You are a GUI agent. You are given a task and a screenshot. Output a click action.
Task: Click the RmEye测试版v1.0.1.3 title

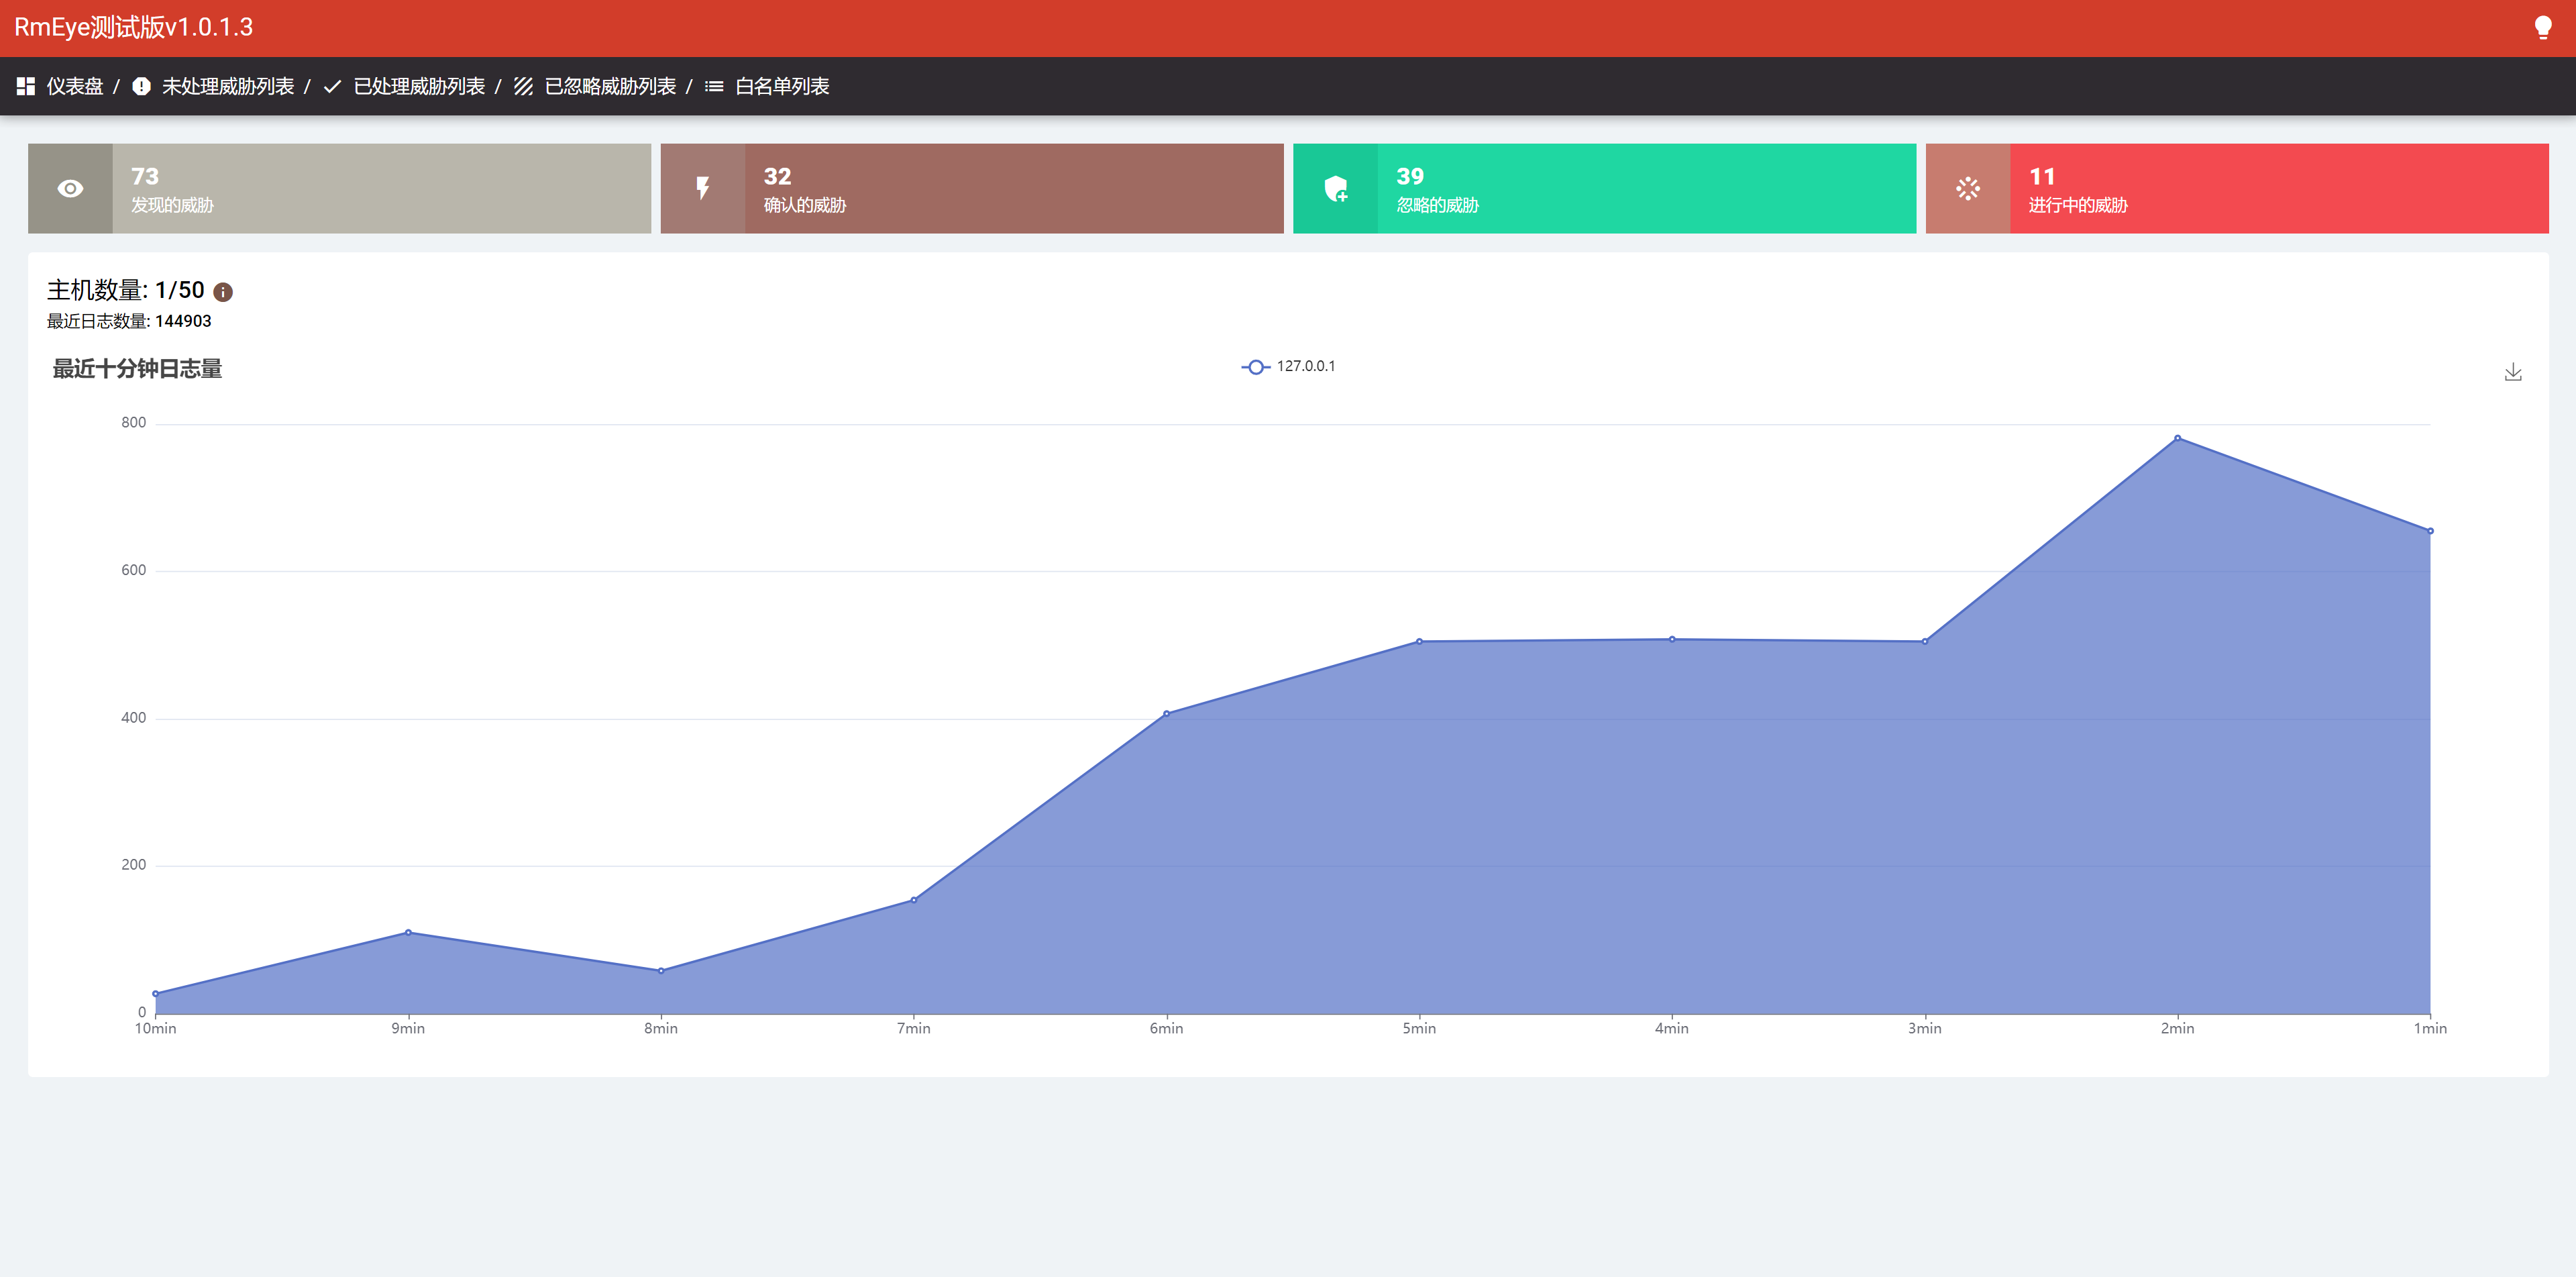(133, 27)
